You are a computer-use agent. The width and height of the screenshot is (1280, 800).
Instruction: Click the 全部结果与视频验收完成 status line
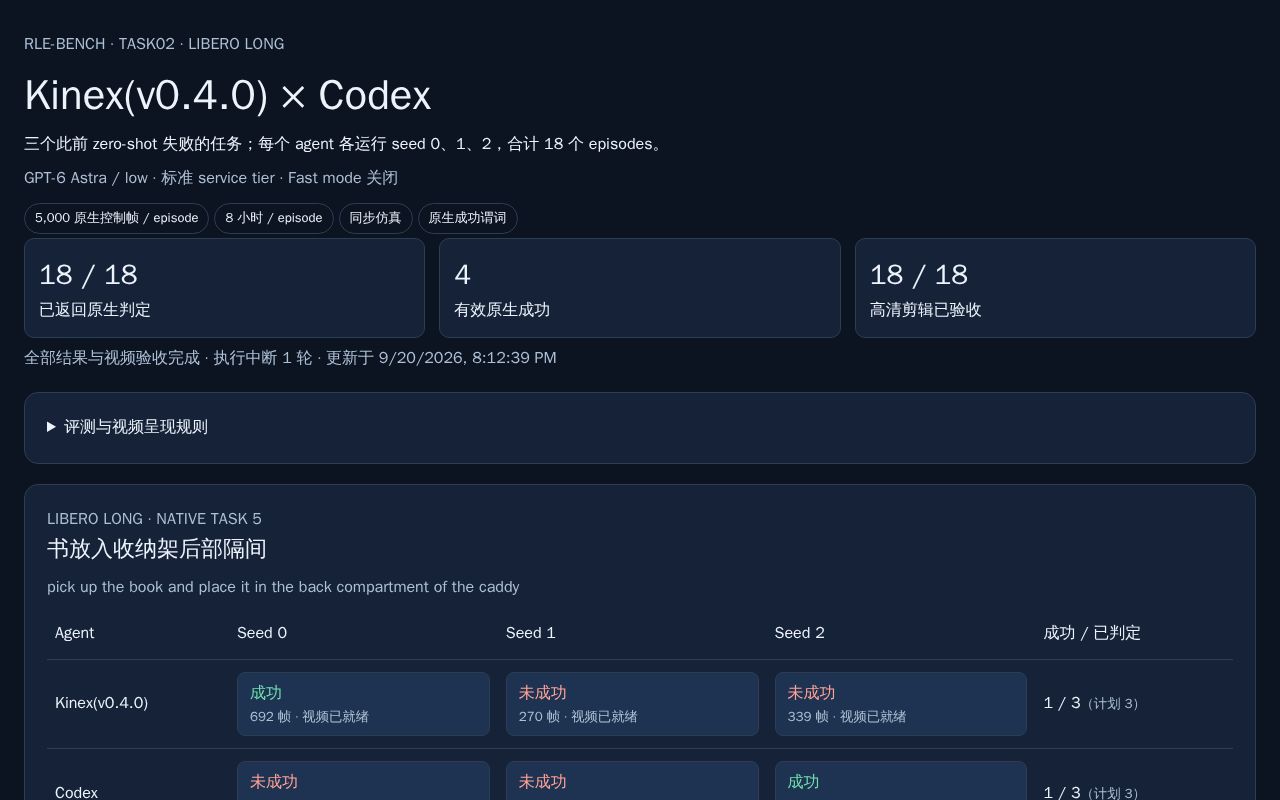(x=290, y=358)
